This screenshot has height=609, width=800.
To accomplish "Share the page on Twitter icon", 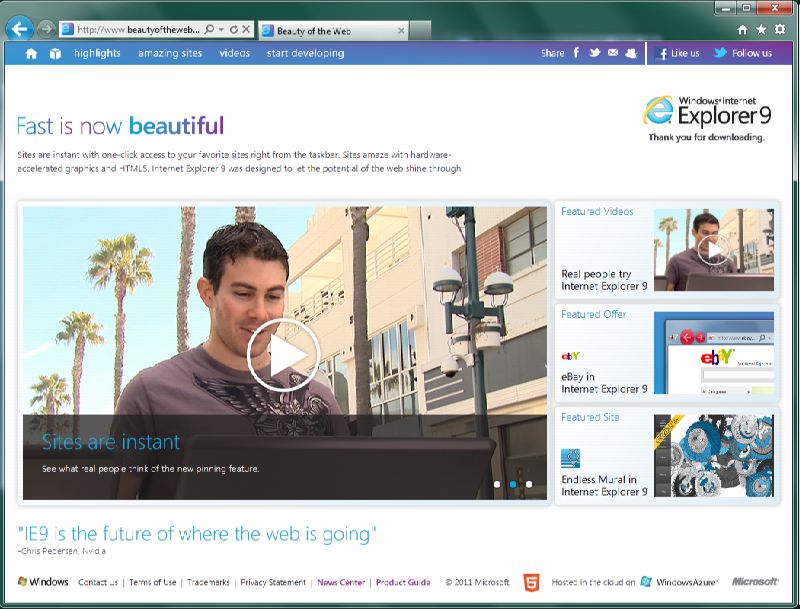I will coord(594,53).
